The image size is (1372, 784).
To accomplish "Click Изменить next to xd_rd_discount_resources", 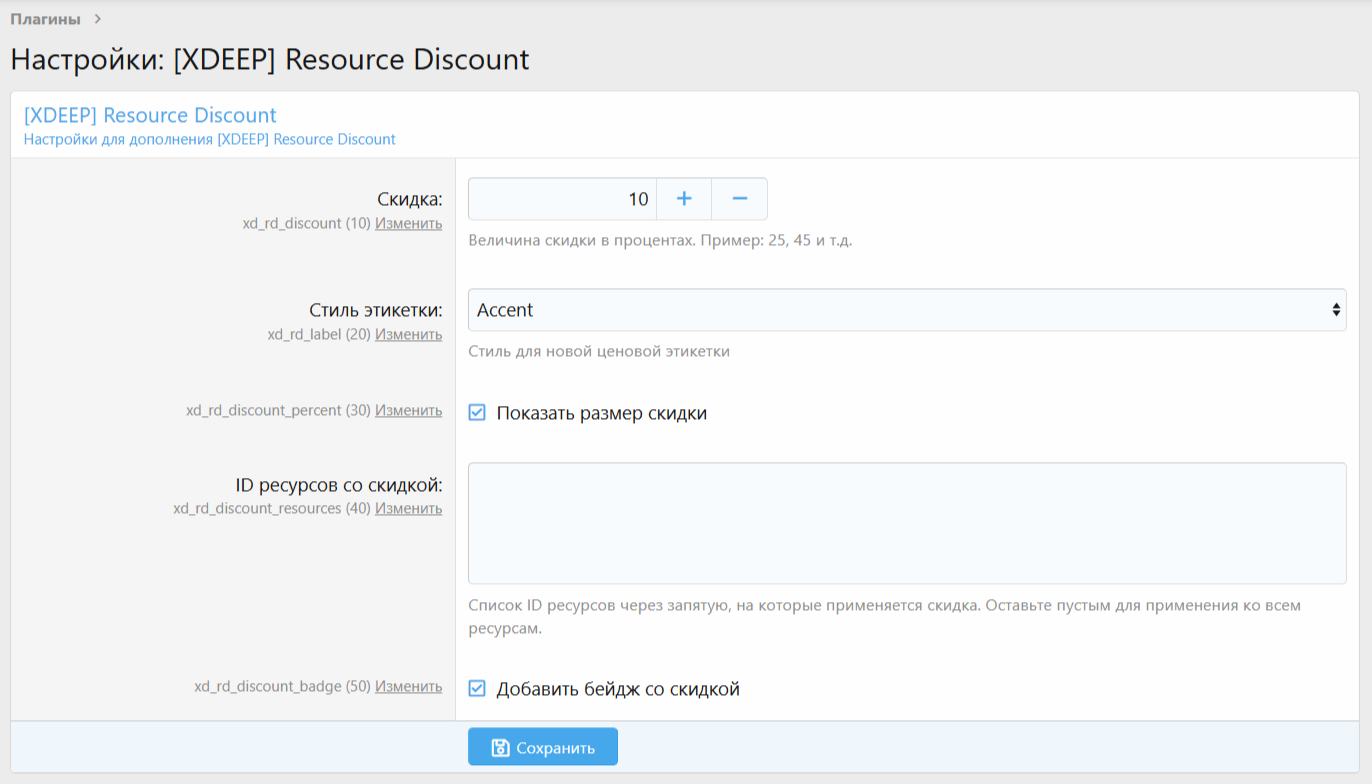I will click(408, 509).
